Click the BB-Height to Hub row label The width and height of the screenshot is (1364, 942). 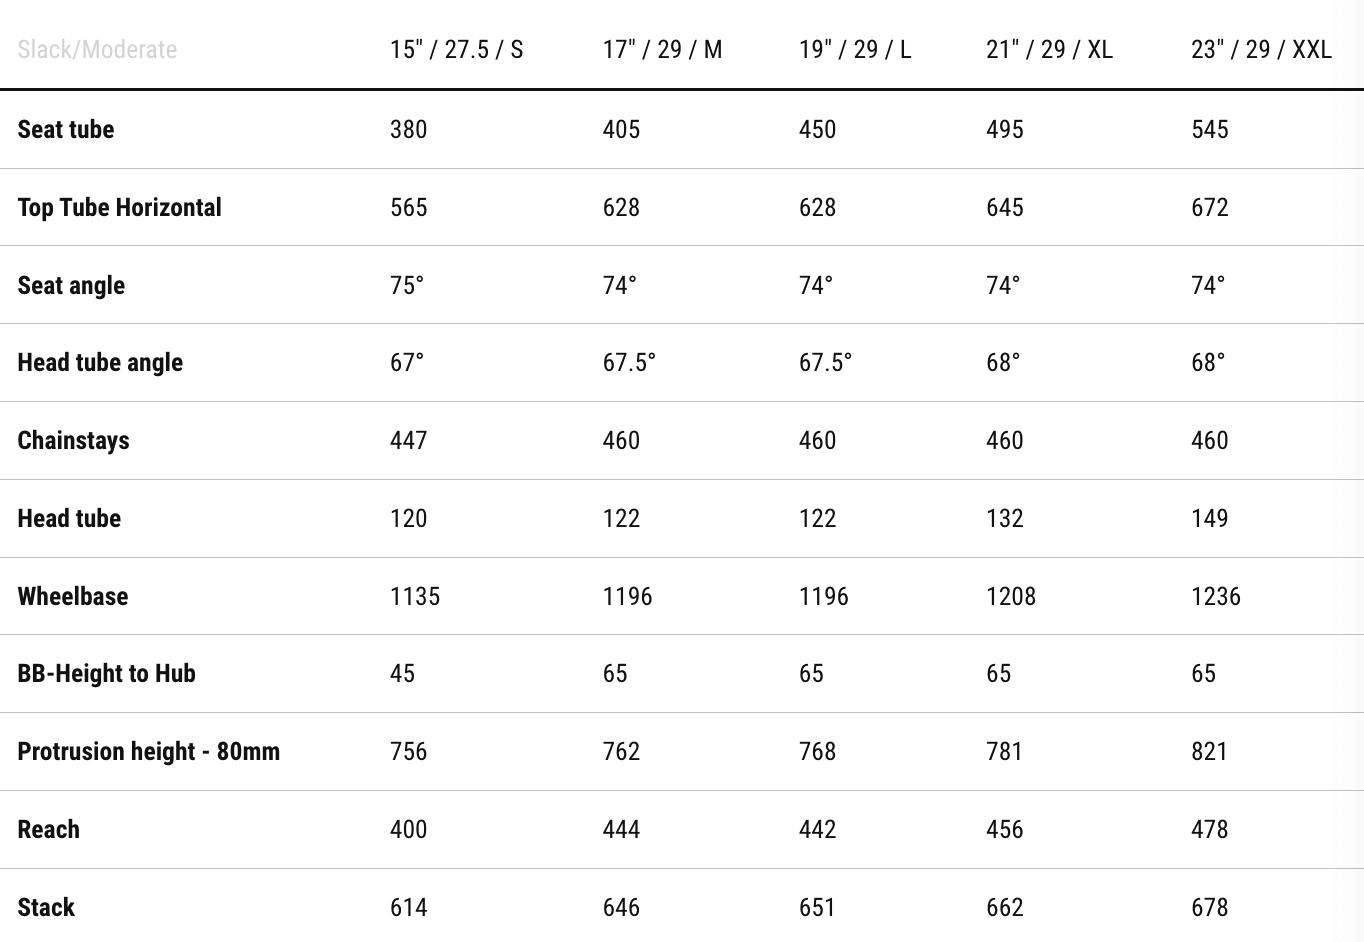point(107,674)
